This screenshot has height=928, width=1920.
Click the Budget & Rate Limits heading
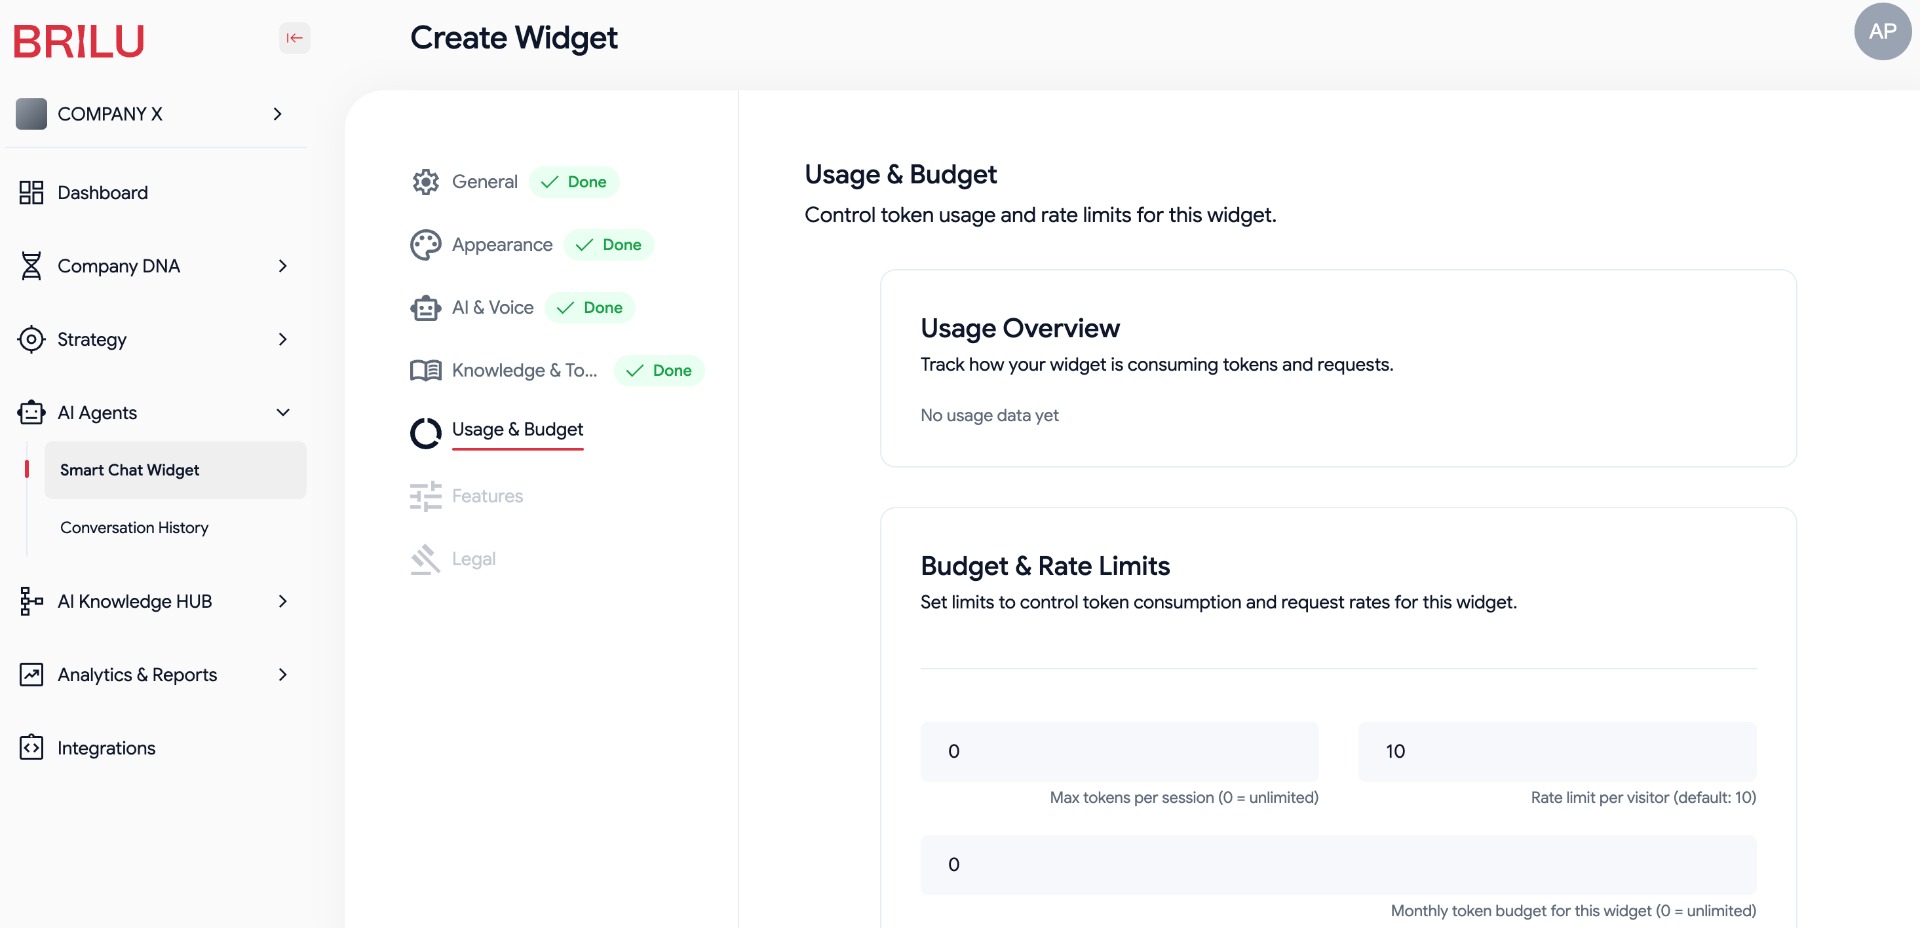tap(1045, 566)
